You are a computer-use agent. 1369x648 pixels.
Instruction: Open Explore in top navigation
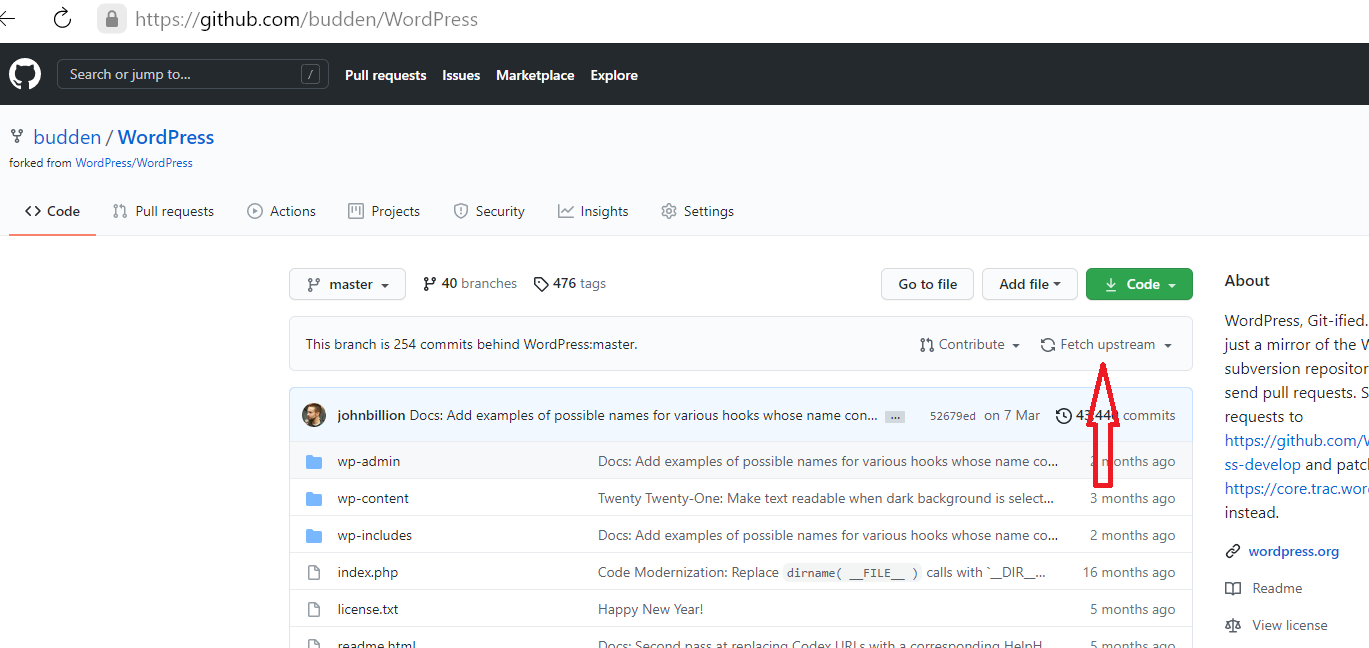tap(614, 75)
